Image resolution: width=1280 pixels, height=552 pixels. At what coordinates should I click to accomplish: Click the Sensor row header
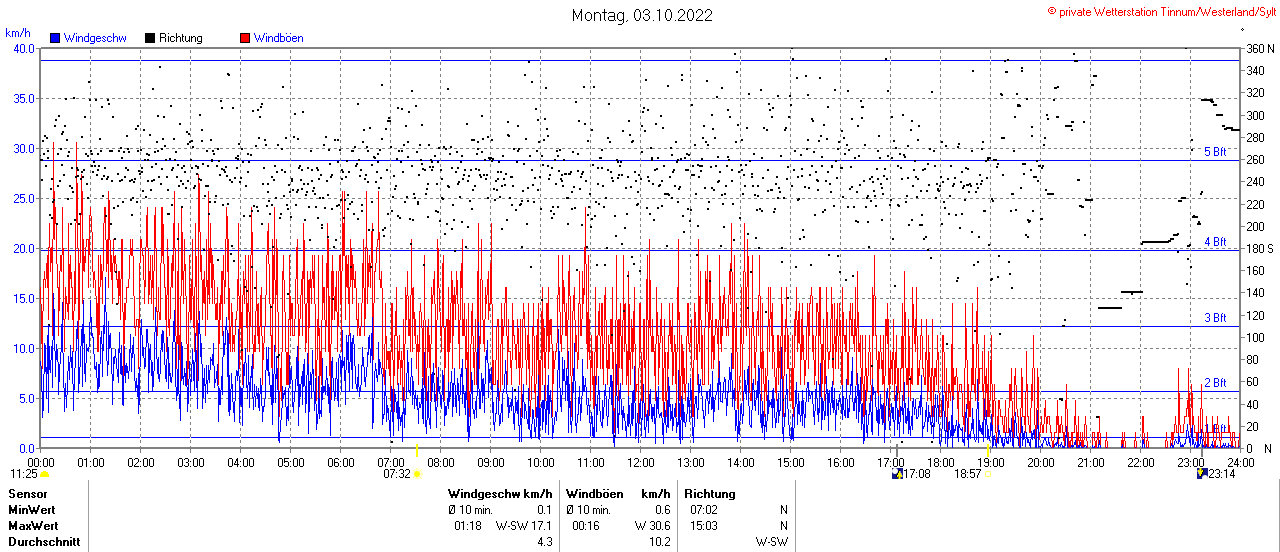click(x=27, y=494)
